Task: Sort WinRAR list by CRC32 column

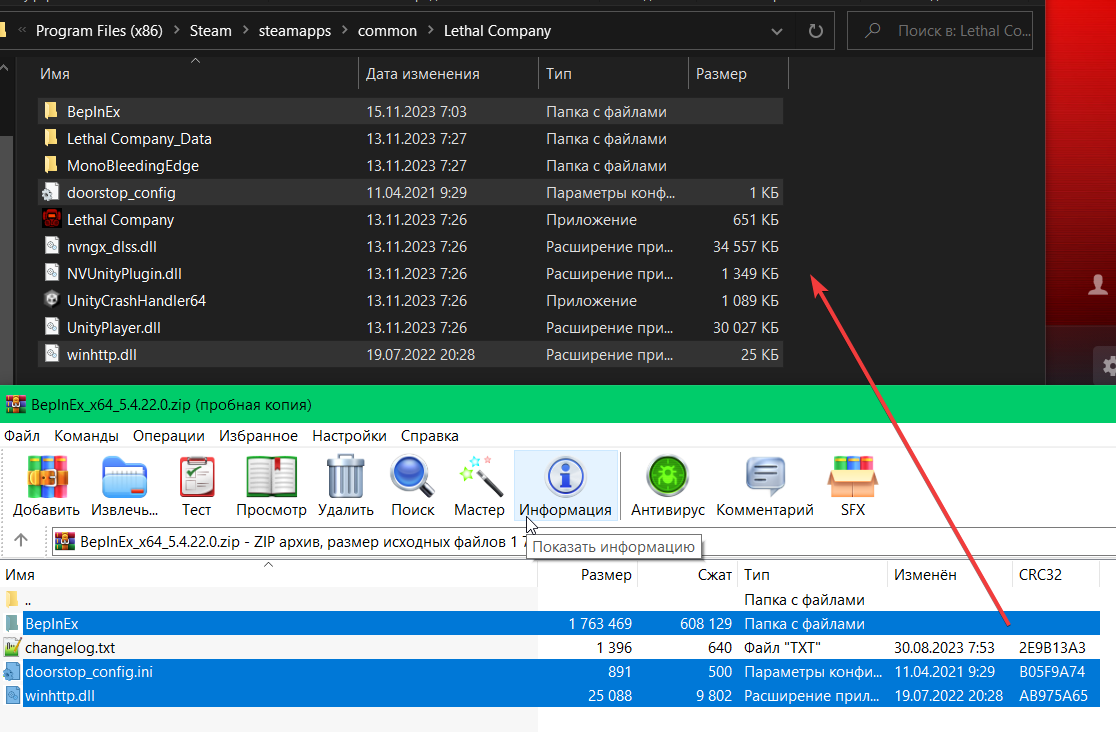Action: (1056, 575)
